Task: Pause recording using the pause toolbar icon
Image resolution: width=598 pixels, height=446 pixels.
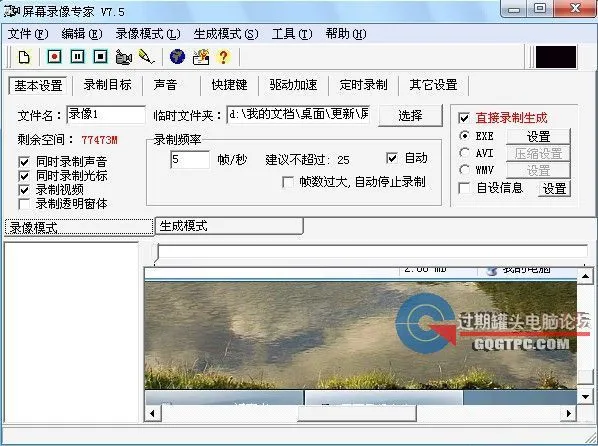Action: [77, 57]
